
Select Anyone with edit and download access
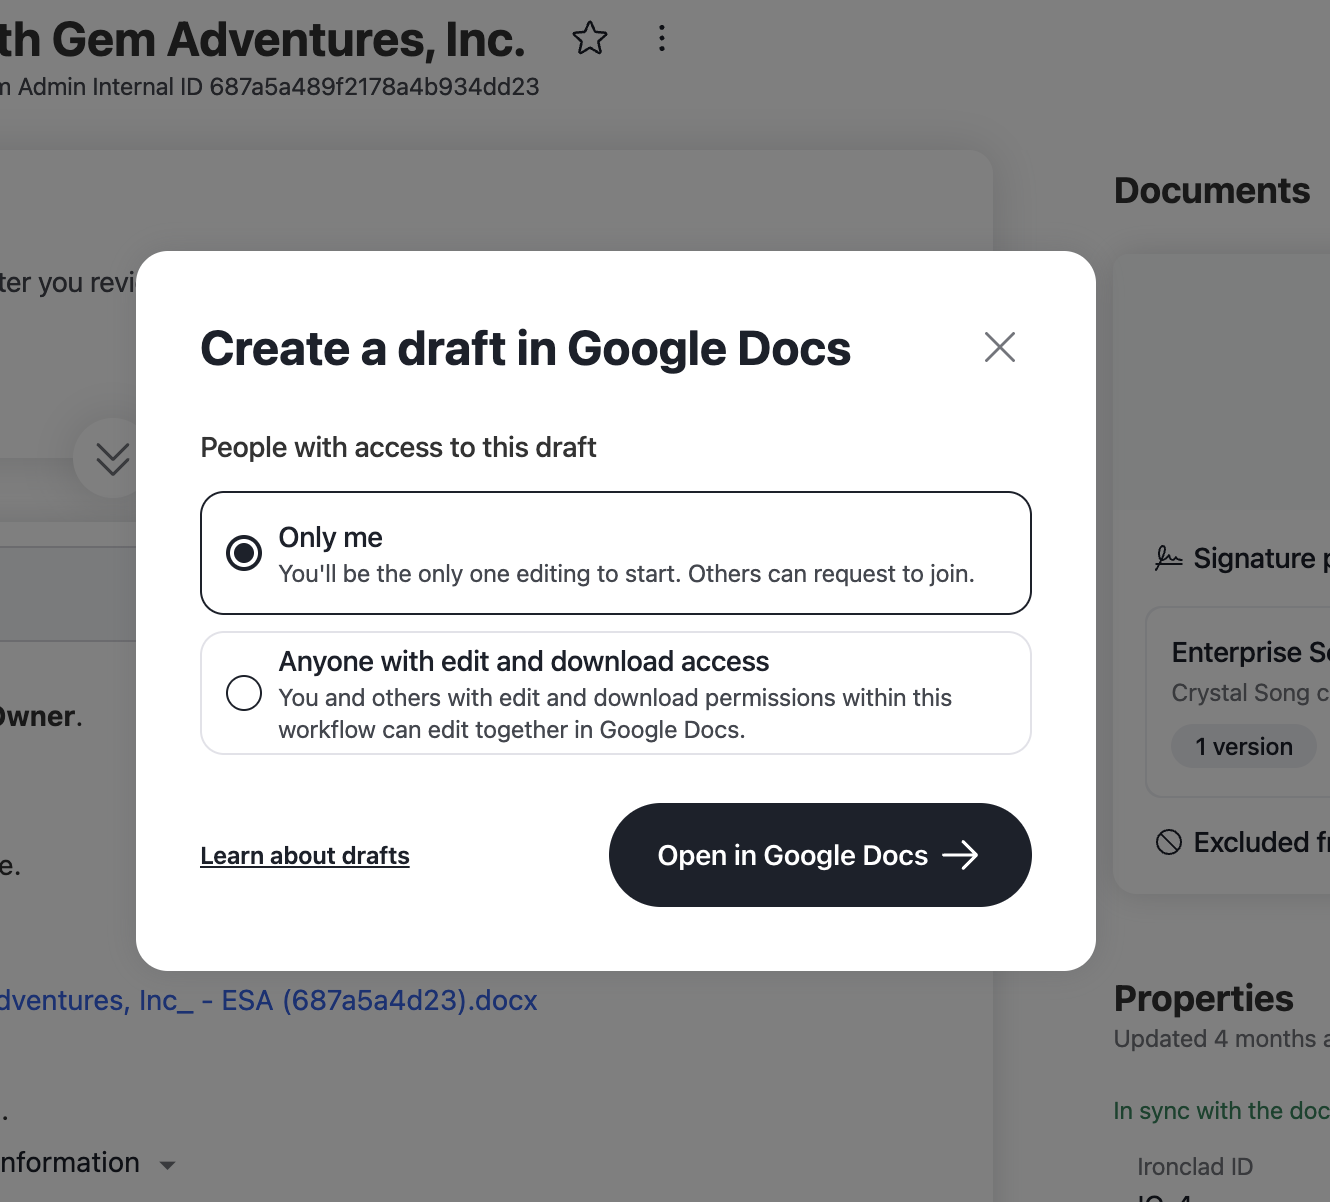pyautogui.click(x=243, y=693)
